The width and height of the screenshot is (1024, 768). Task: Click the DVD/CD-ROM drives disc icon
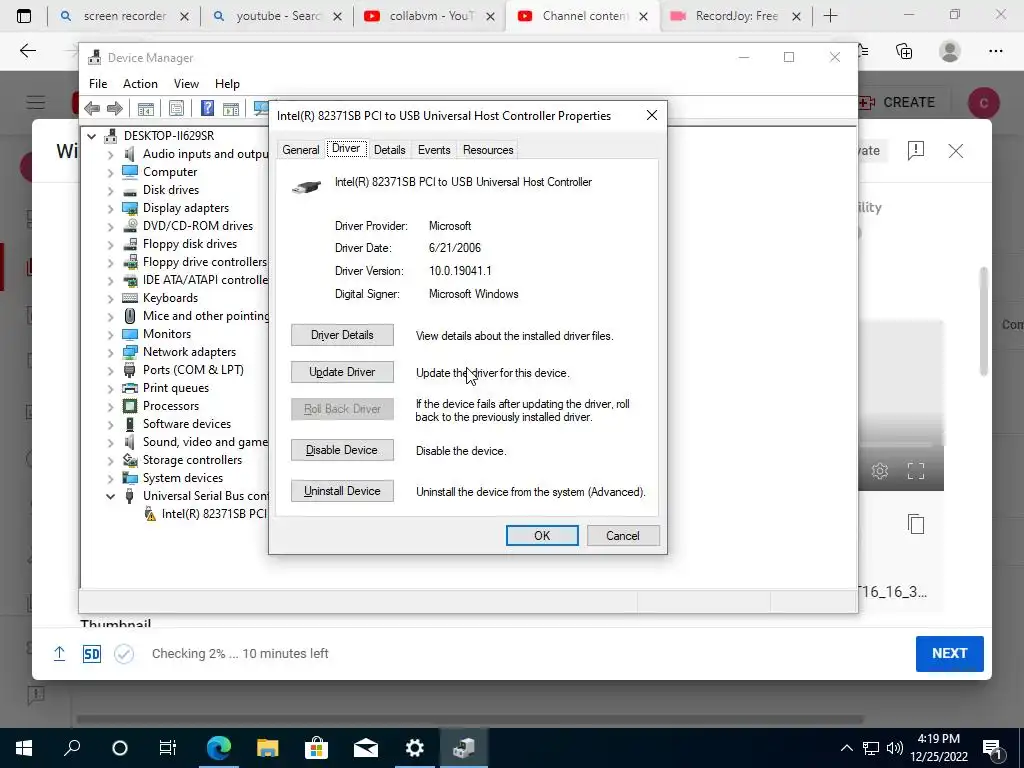pyautogui.click(x=130, y=226)
